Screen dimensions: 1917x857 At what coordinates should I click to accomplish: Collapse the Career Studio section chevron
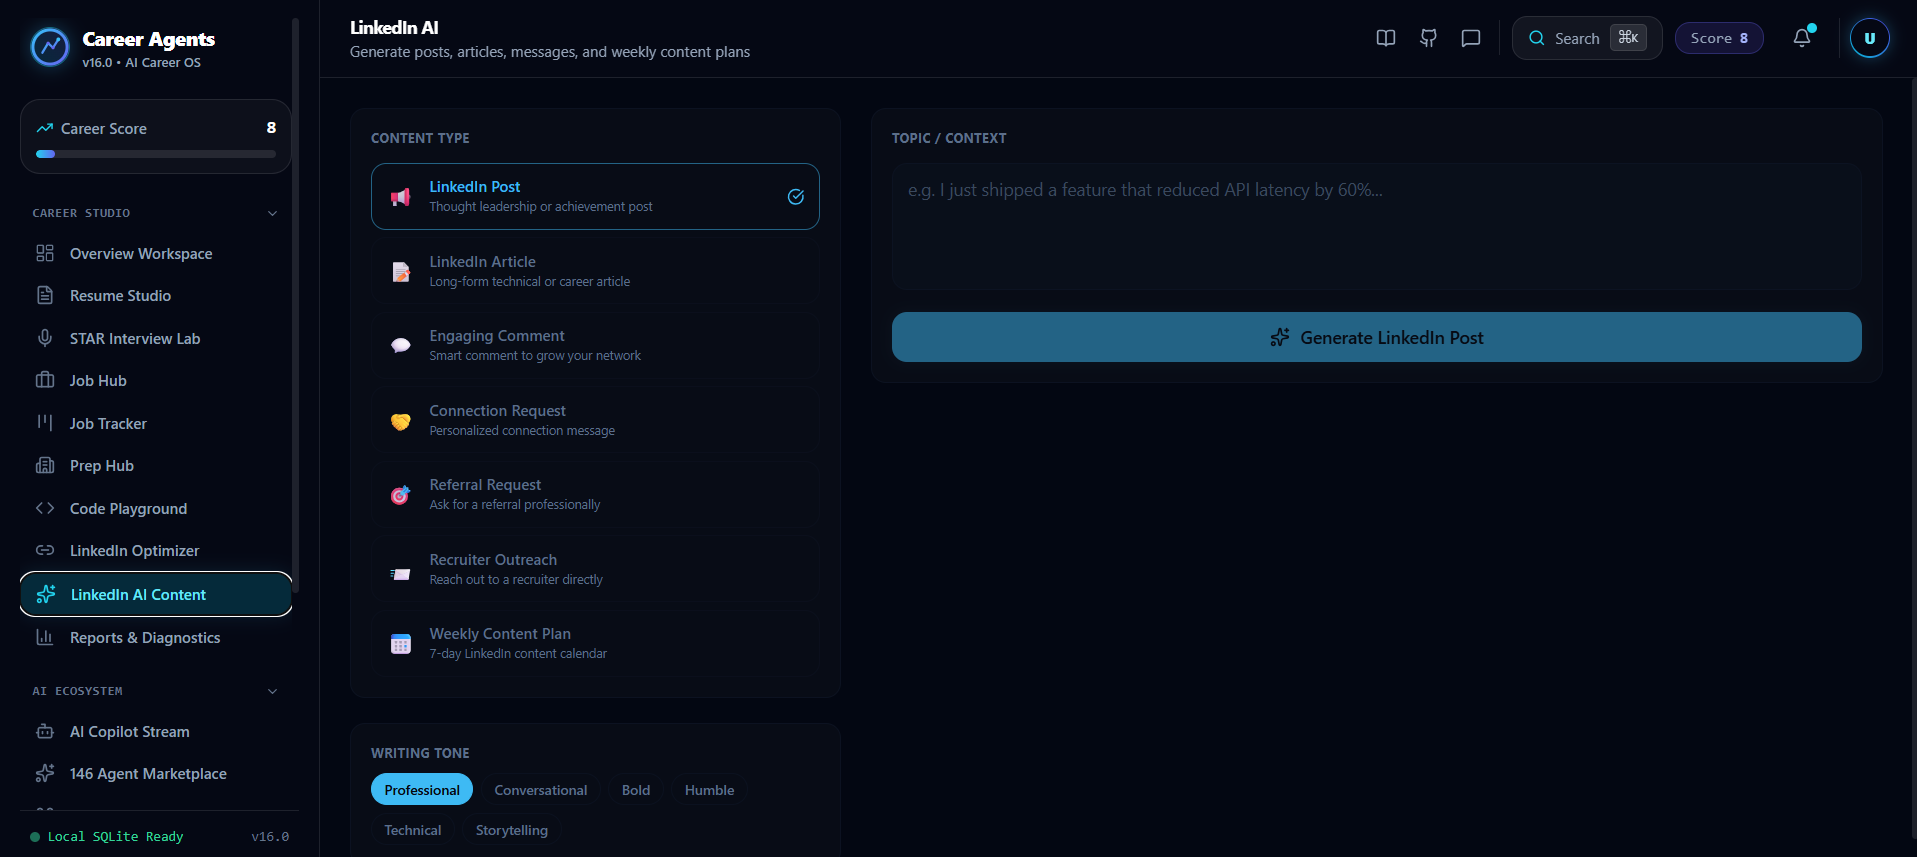click(272, 213)
